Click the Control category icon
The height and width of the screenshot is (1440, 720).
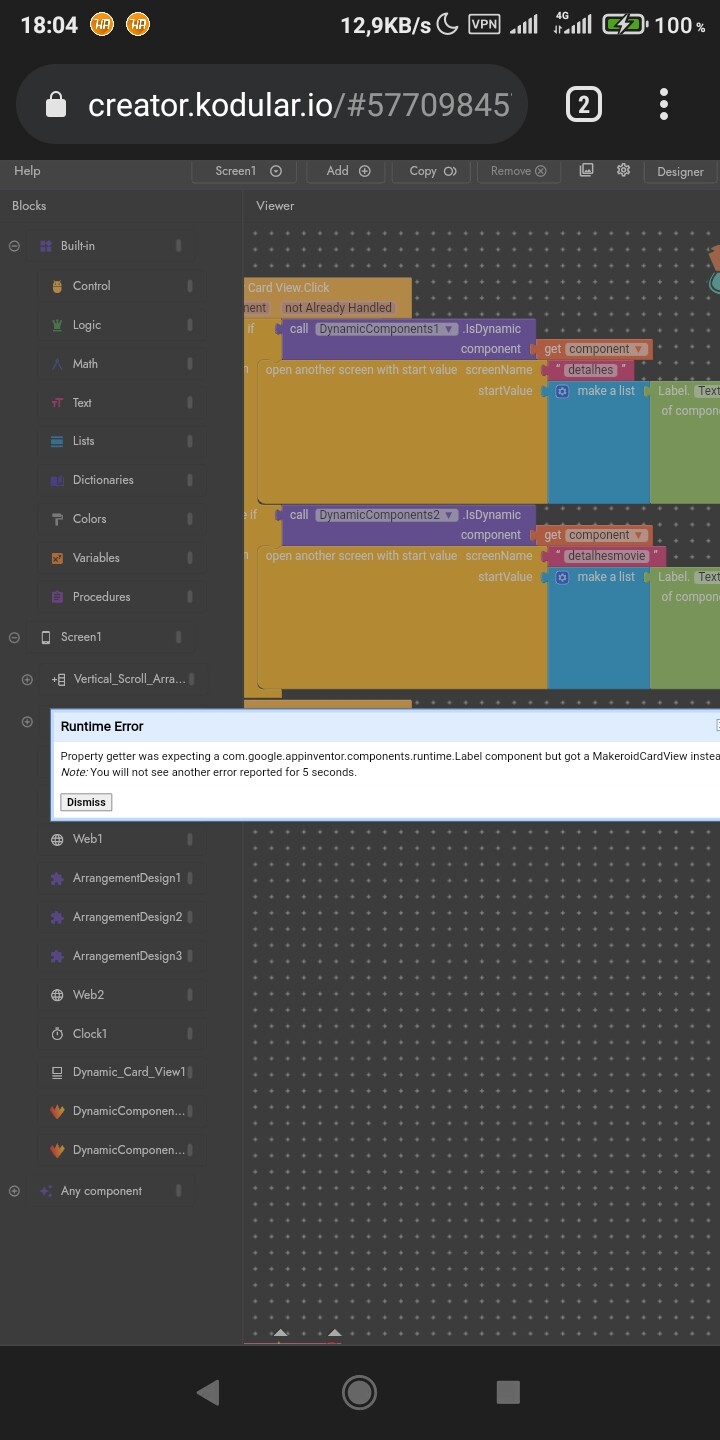pos(57,286)
